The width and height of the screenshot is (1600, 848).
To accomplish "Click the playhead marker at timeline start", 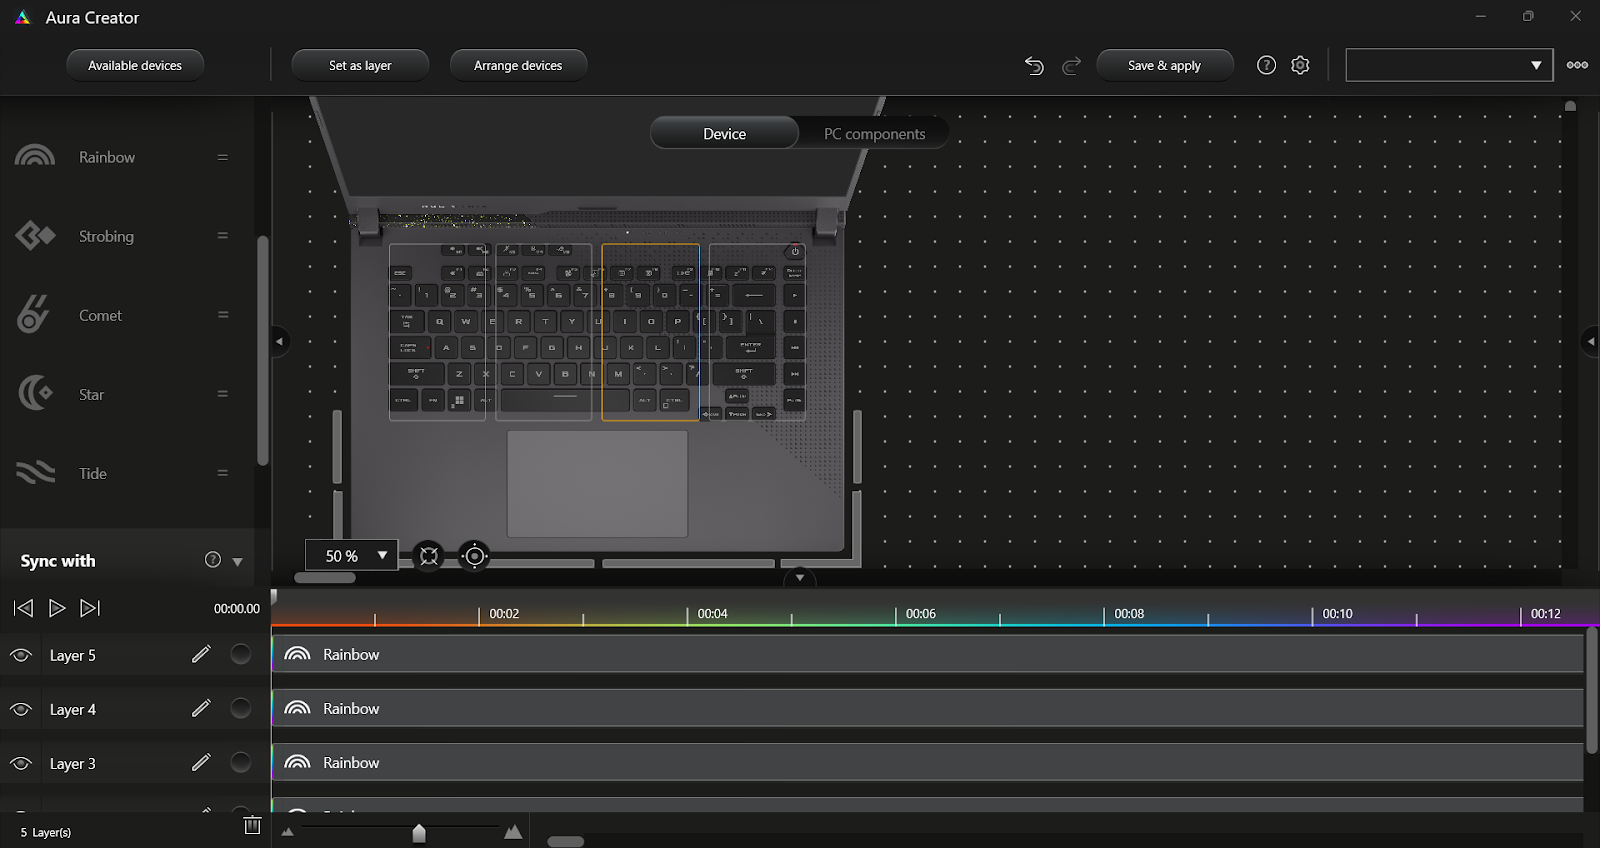I will pyautogui.click(x=274, y=597).
